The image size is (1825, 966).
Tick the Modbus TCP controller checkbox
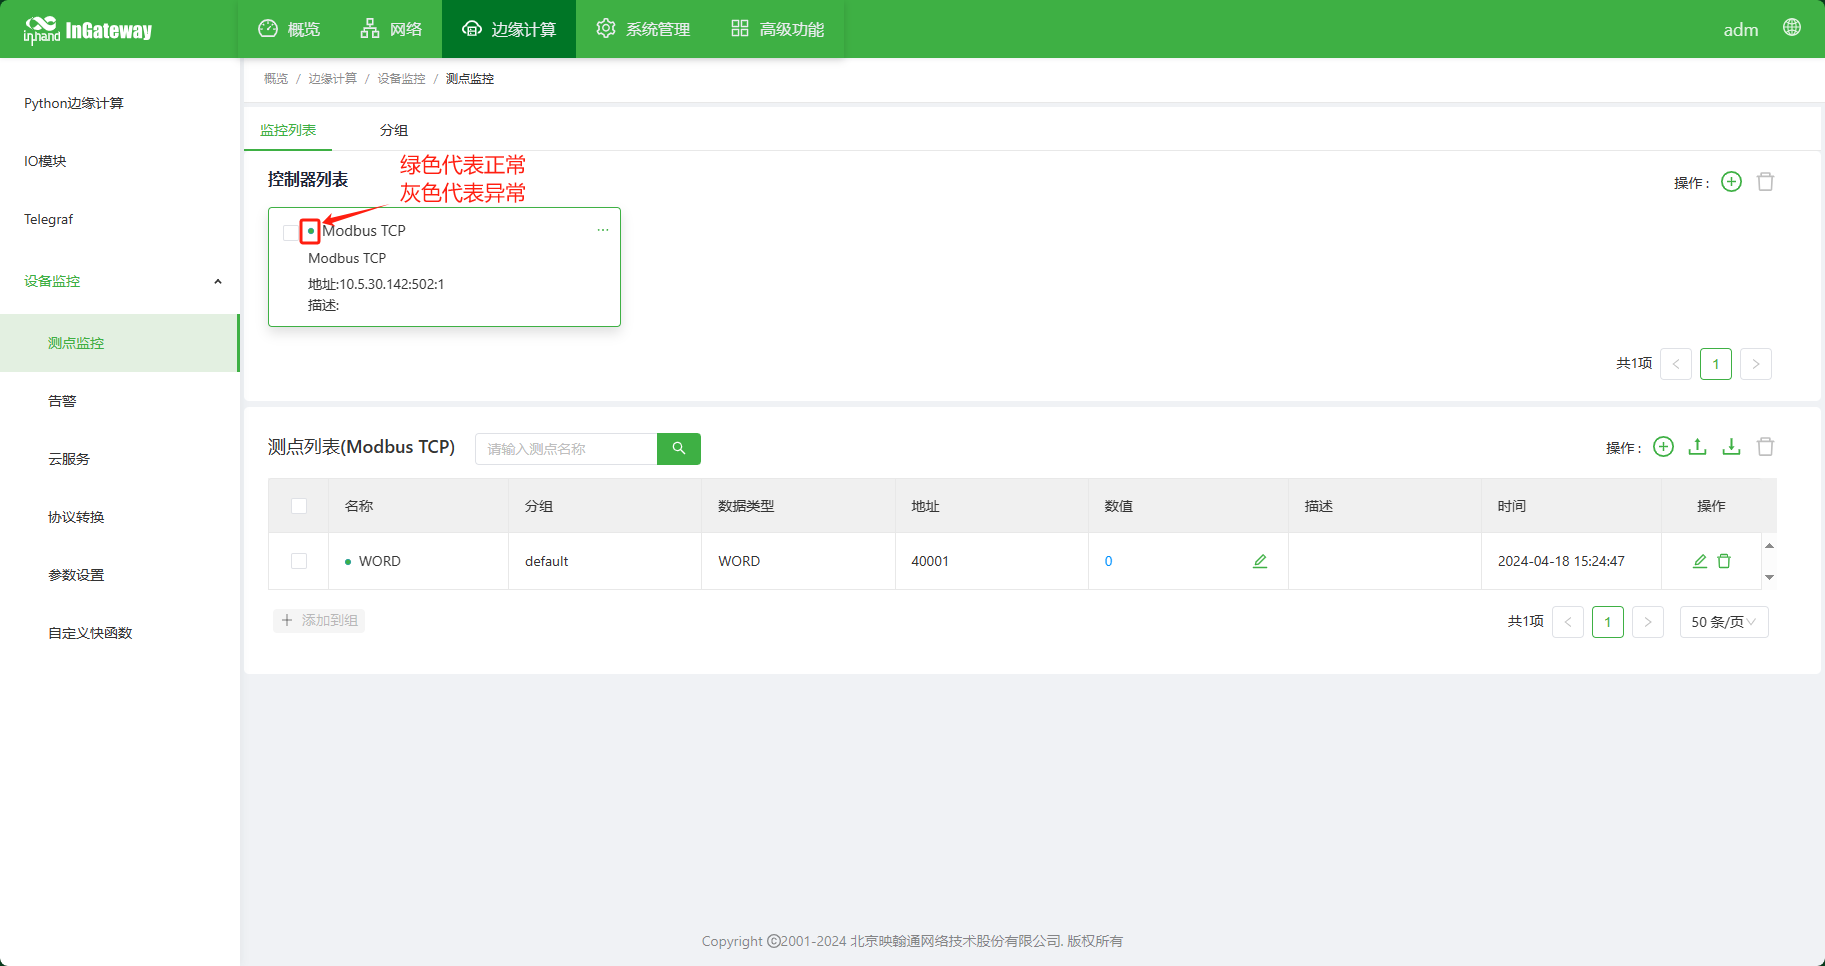click(x=290, y=232)
